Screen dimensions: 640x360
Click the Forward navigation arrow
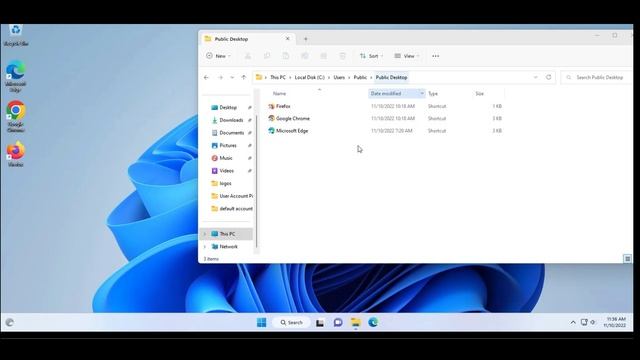220,77
